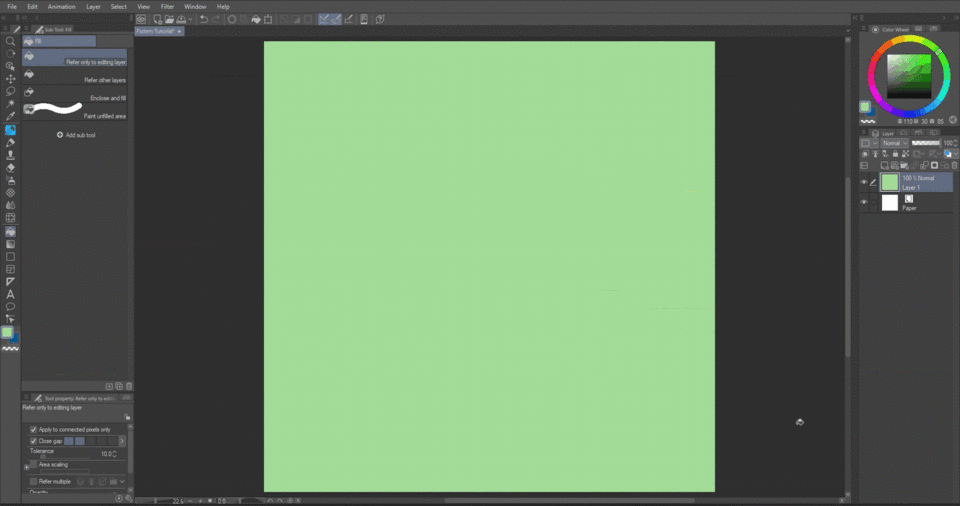Screen dimensions: 960x506
Task: Click the create layer mask icon
Action: pos(934,165)
